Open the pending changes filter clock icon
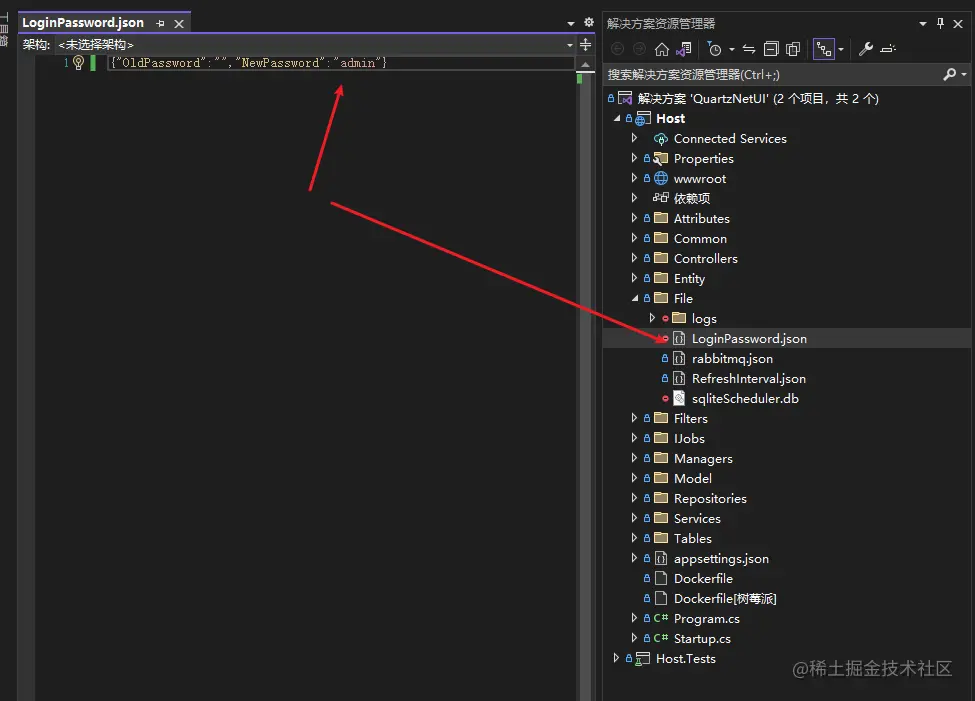Screen dimensions: 975x701 pyautogui.click(x=715, y=49)
